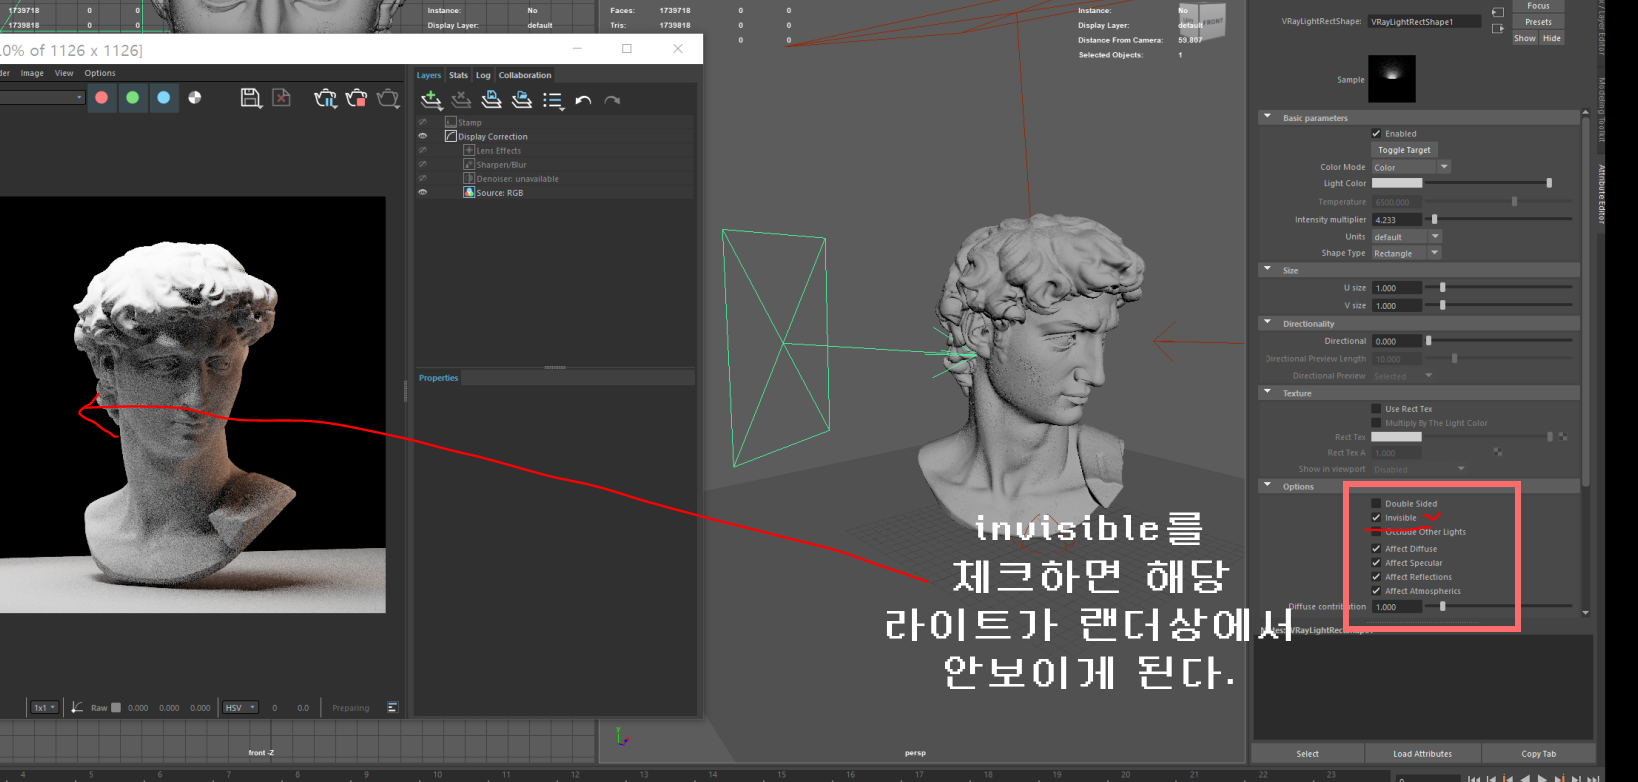Viewport: 1638px width, 782px height.
Task: Uncheck the Invisible option
Action: point(1376,517)
